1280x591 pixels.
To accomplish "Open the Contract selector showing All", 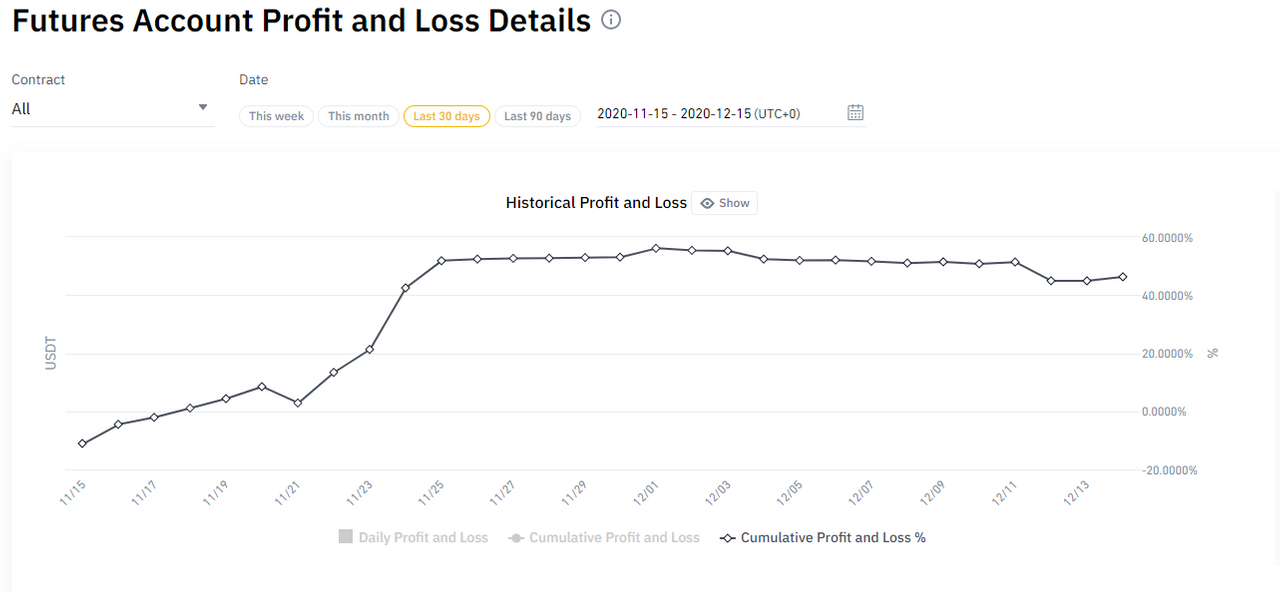I will [113, 109].
